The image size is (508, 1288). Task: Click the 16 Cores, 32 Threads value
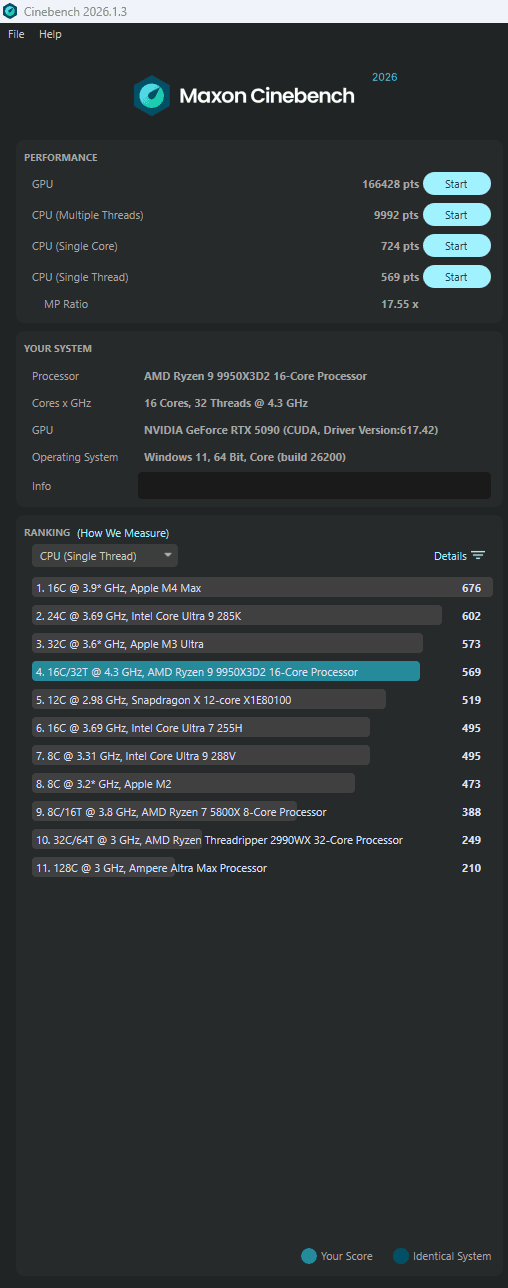(226, 403)
